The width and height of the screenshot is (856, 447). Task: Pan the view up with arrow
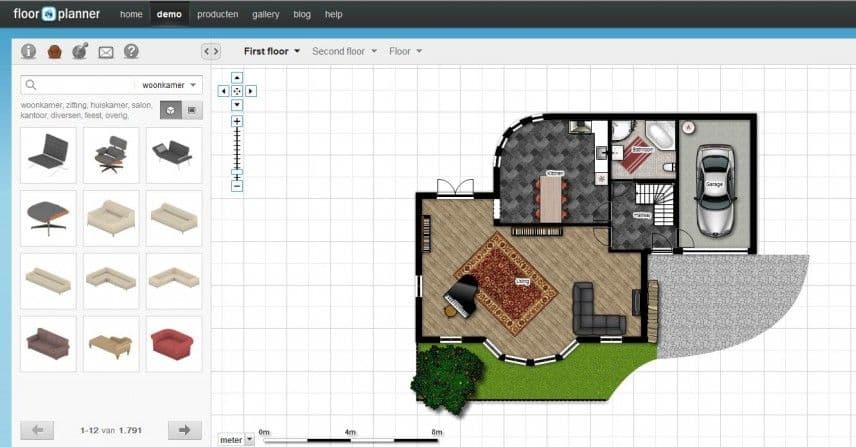pos(237,77)
